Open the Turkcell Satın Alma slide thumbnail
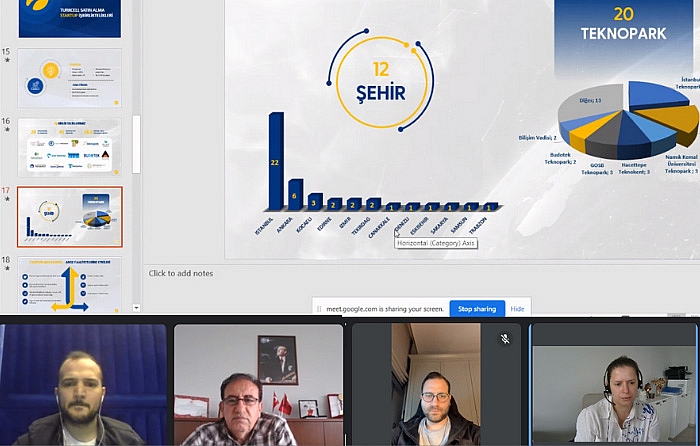 pos(70,18)
